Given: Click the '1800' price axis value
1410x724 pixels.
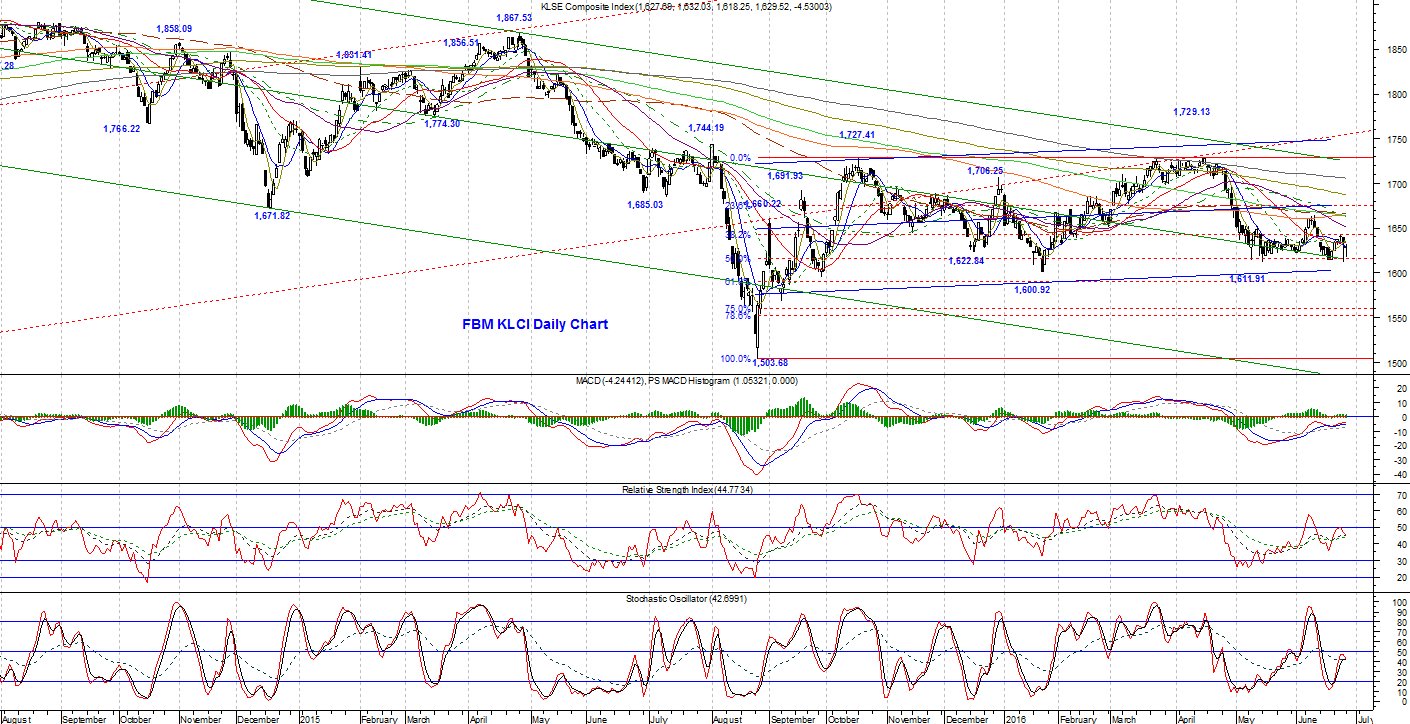Looking at the screenshot, I should [1397, 94].
